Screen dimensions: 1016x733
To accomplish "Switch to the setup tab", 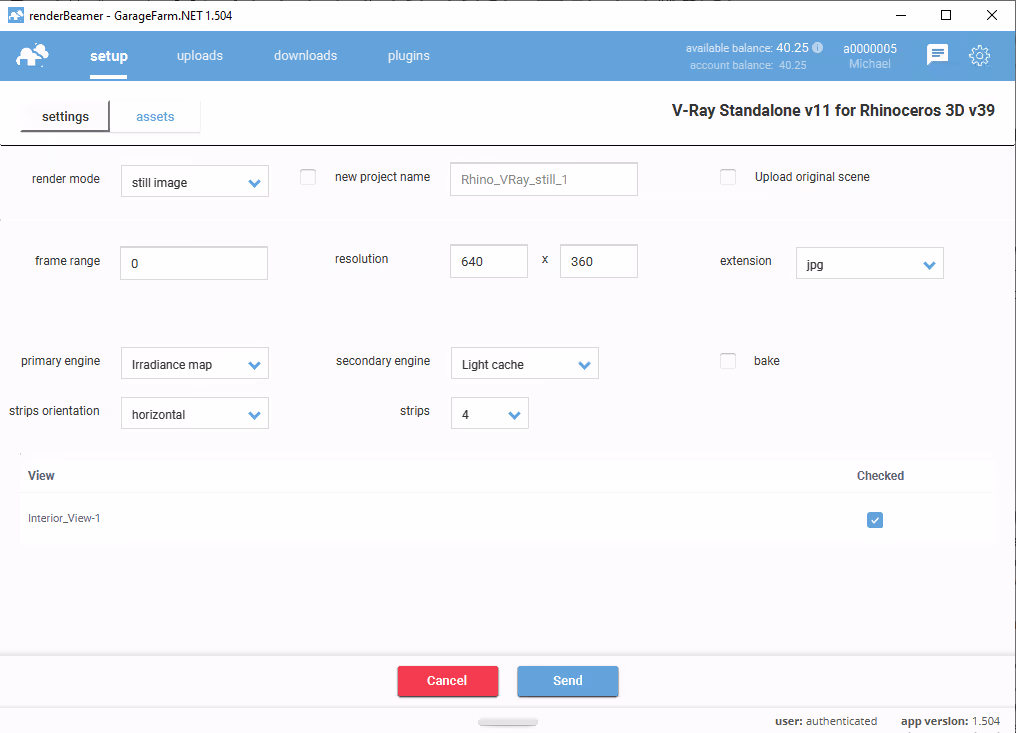I will click(108, 56).
